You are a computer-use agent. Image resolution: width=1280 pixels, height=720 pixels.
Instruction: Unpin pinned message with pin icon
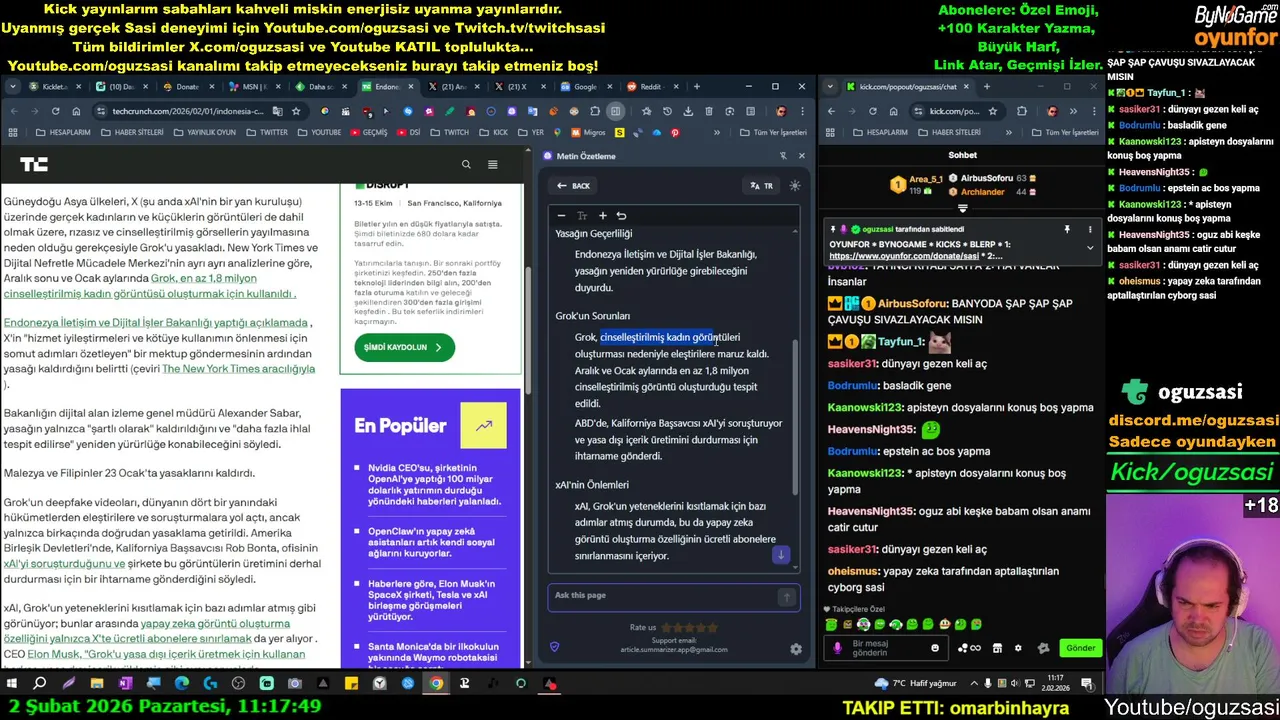[1066, 229]
